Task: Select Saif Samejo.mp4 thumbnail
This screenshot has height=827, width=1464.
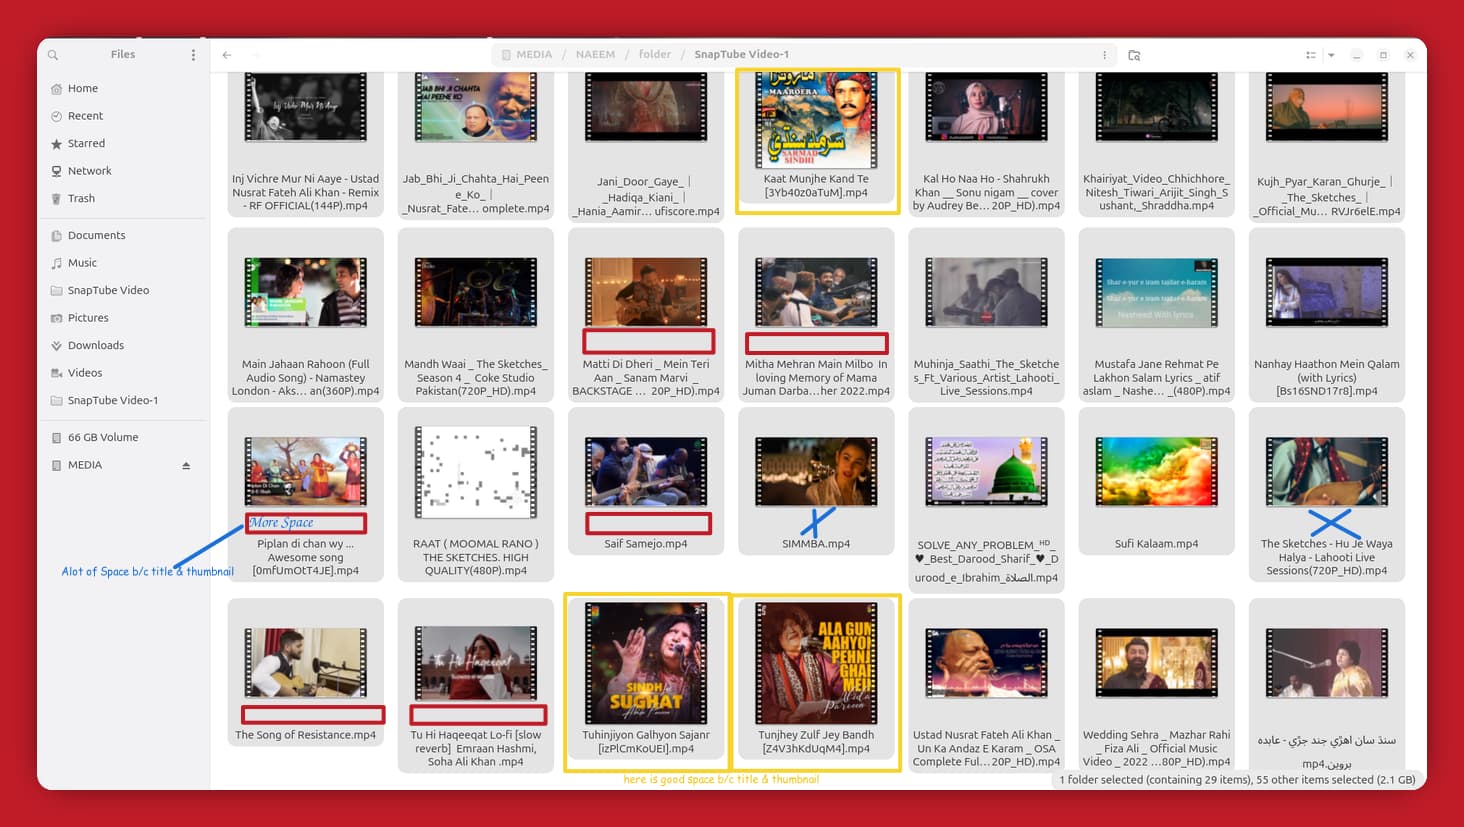Action: 646,472
